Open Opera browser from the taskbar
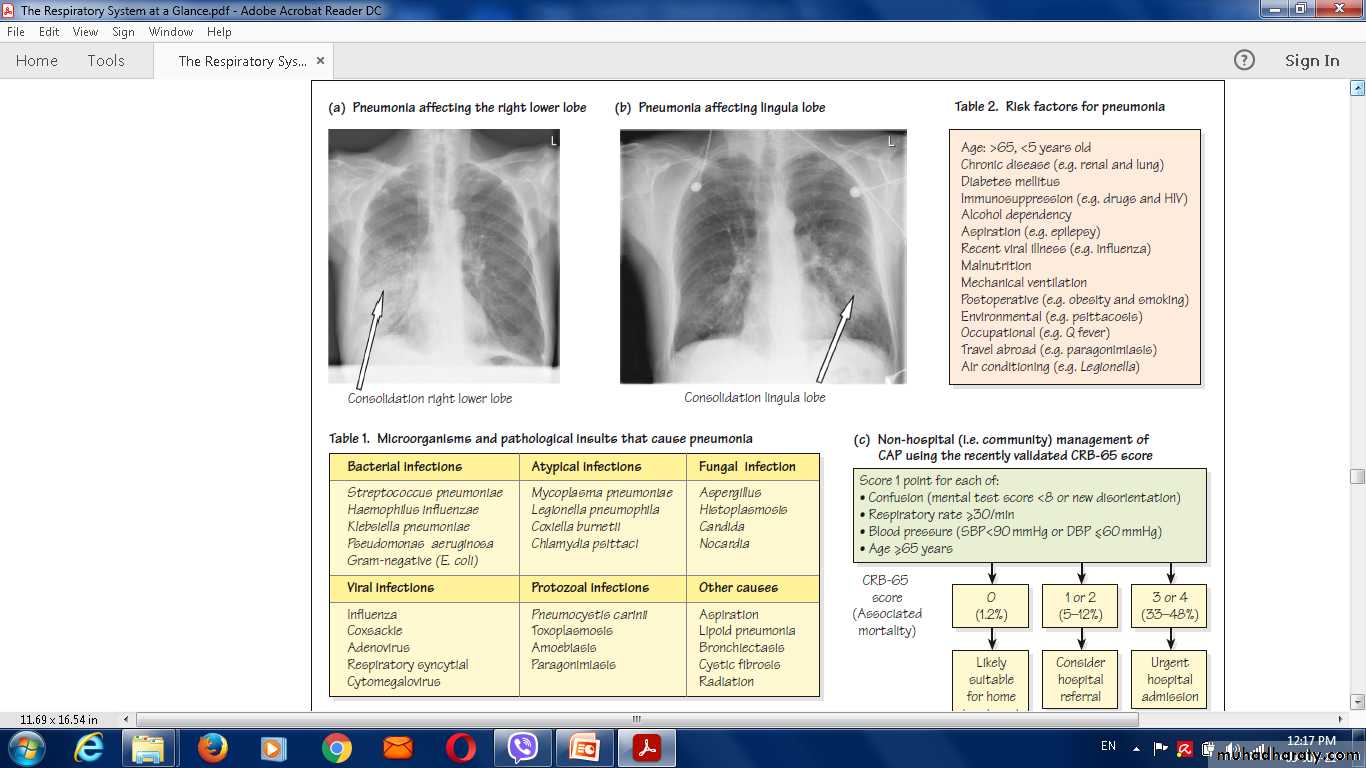The width and height of the screenshot is (1366, 768). 460,747
